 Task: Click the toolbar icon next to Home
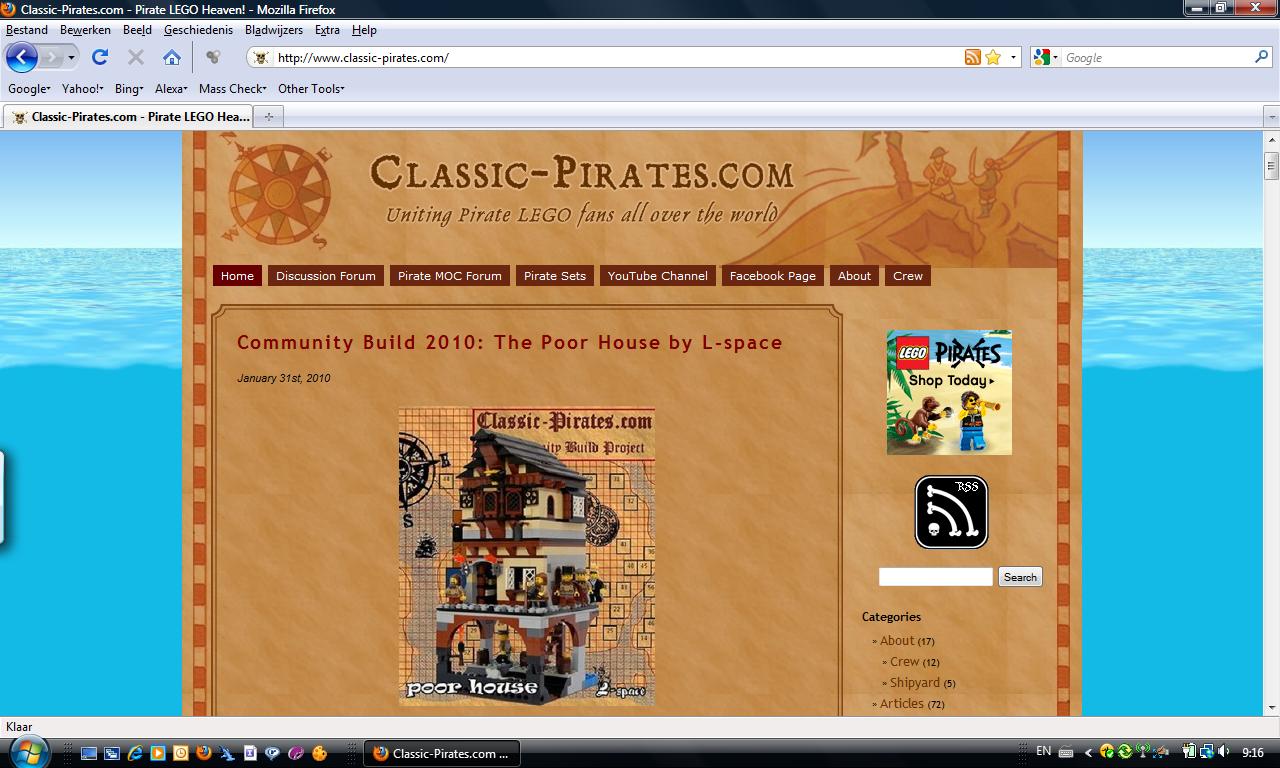[212, 57]
